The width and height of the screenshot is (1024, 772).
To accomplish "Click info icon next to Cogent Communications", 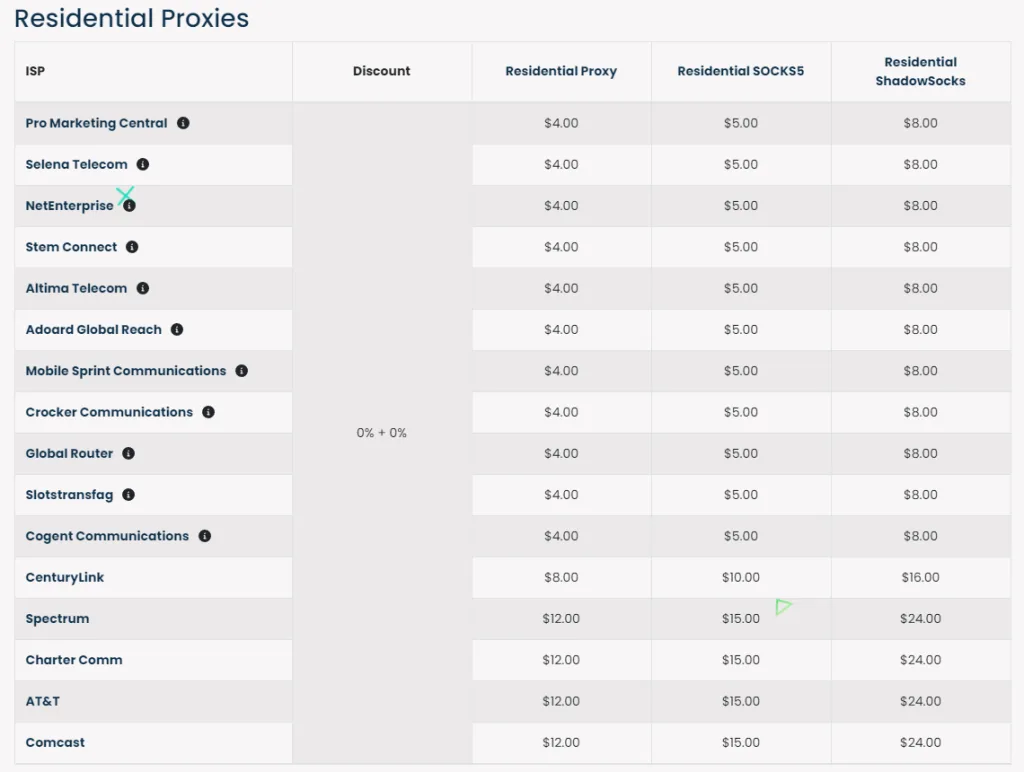I will (204, 536).
